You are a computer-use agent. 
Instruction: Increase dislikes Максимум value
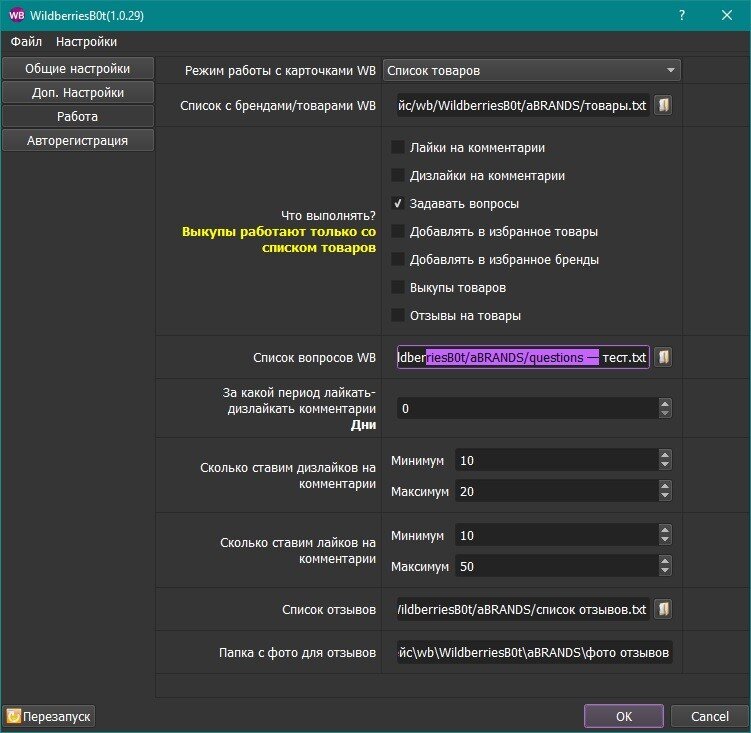(665, 486)
